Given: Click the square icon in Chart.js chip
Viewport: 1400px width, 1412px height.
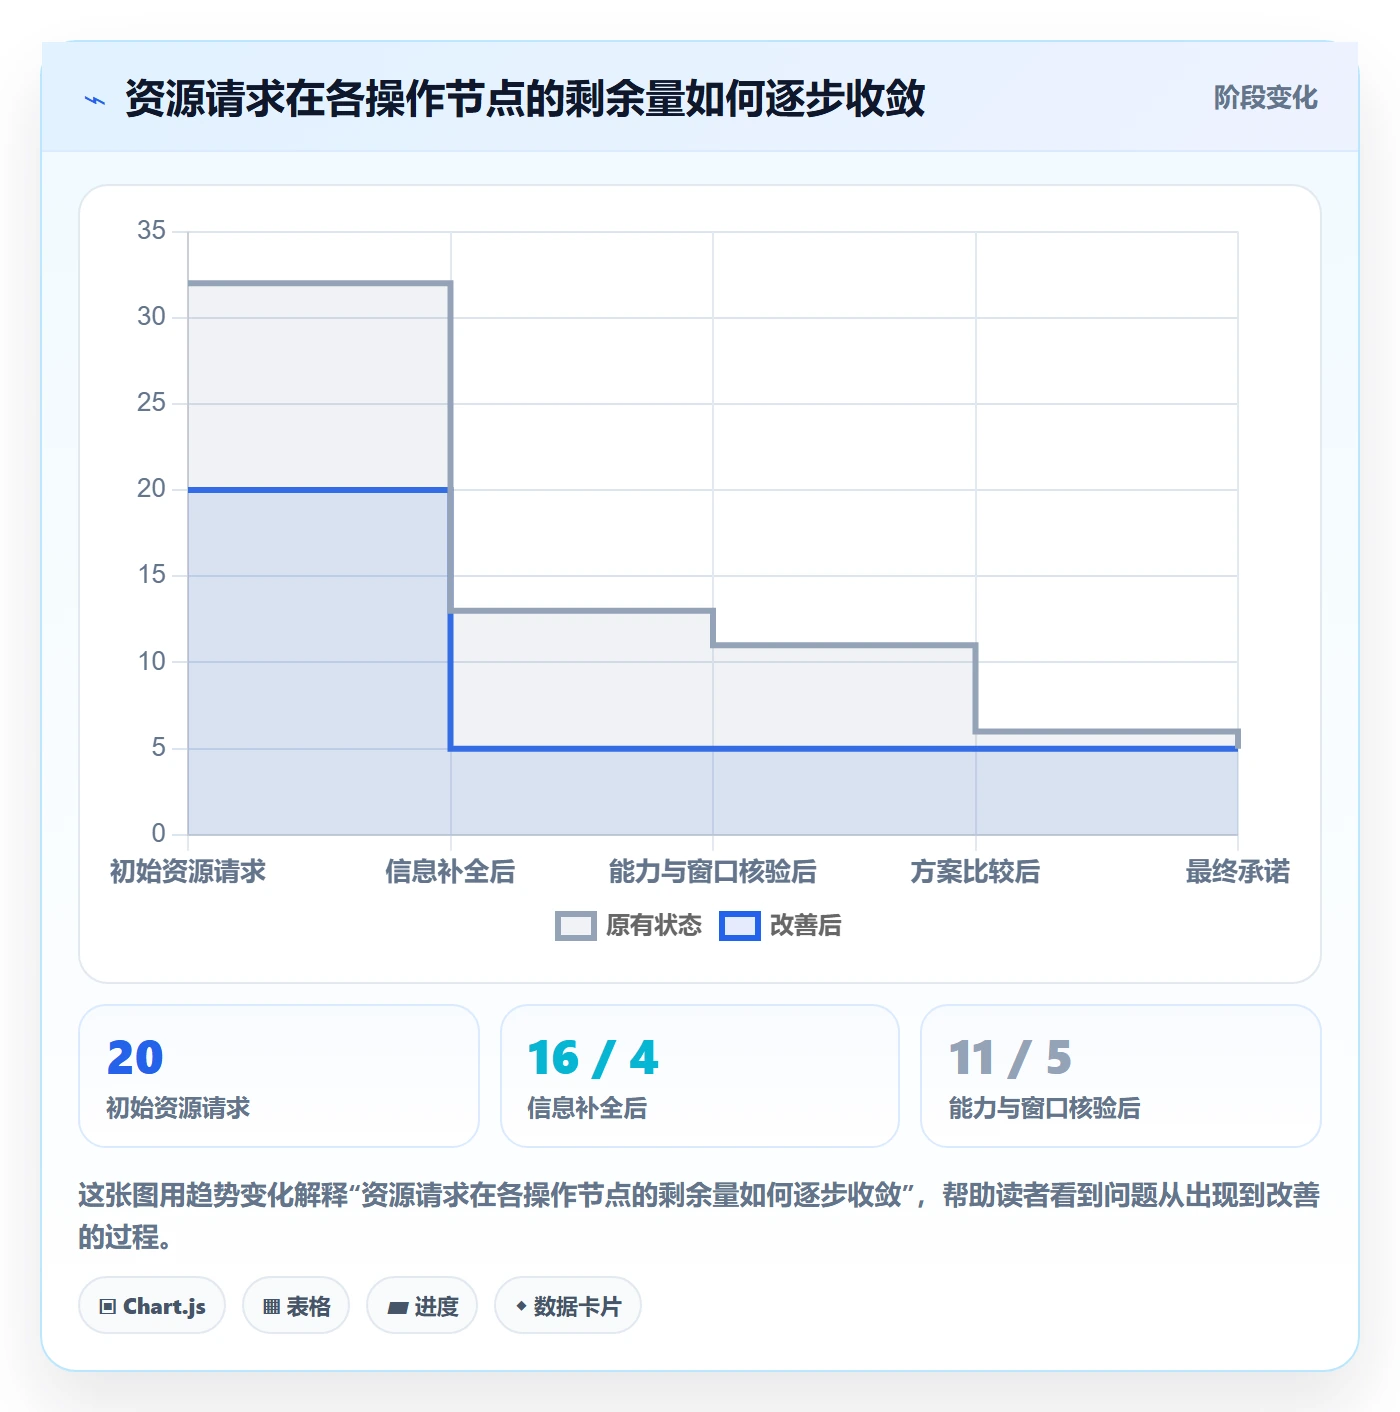Looking at the screenshot, I should click(108, 1307).
